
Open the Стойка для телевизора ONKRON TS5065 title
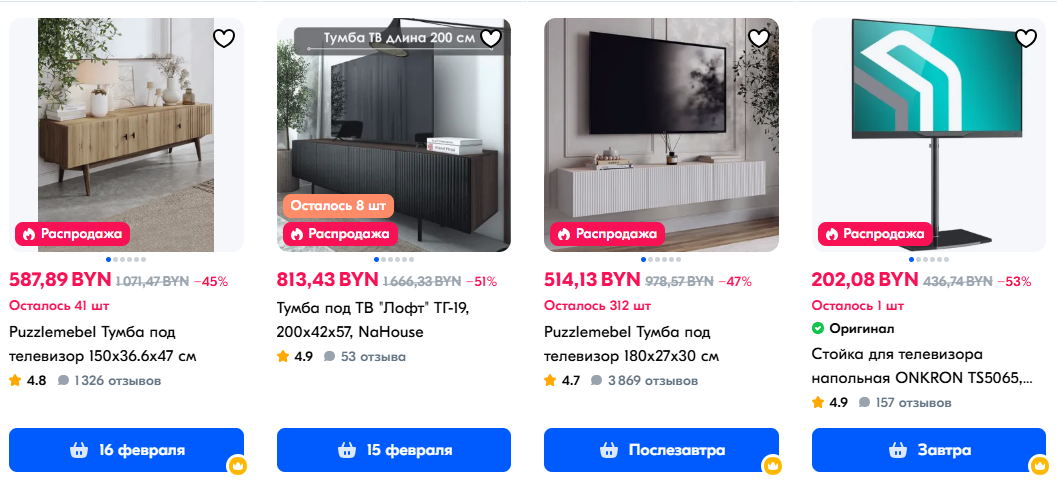click(922, 366)
